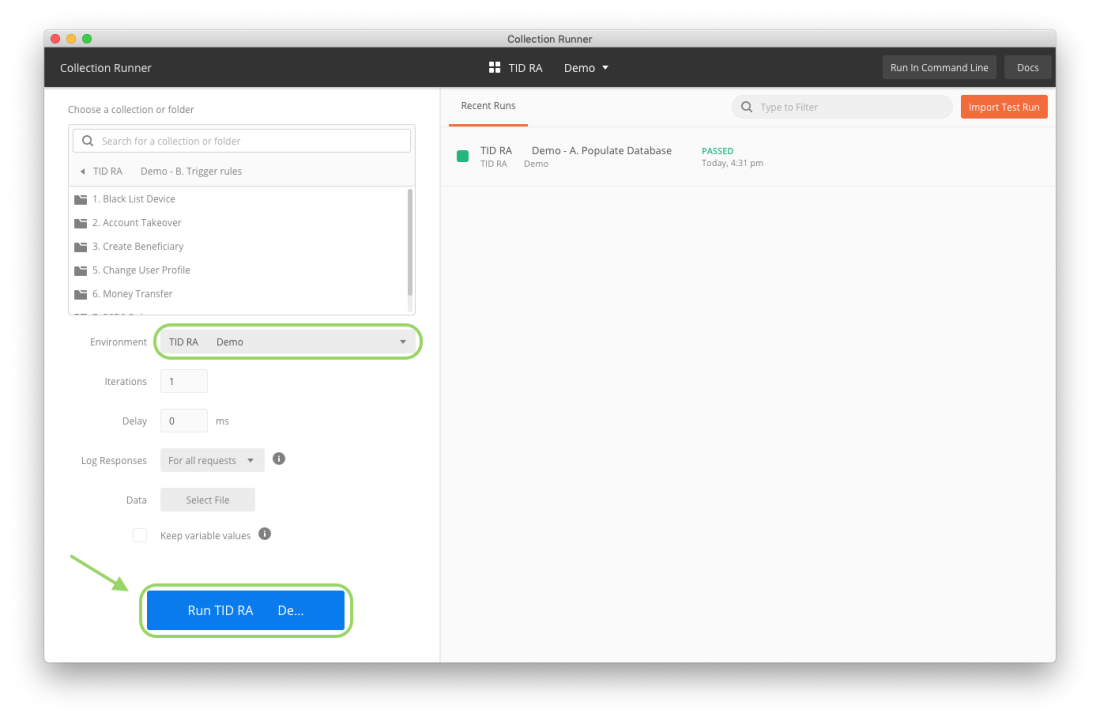Select the 6. Money Transfer folder
The image size is (1100, 721).
[x=239, y=294]
